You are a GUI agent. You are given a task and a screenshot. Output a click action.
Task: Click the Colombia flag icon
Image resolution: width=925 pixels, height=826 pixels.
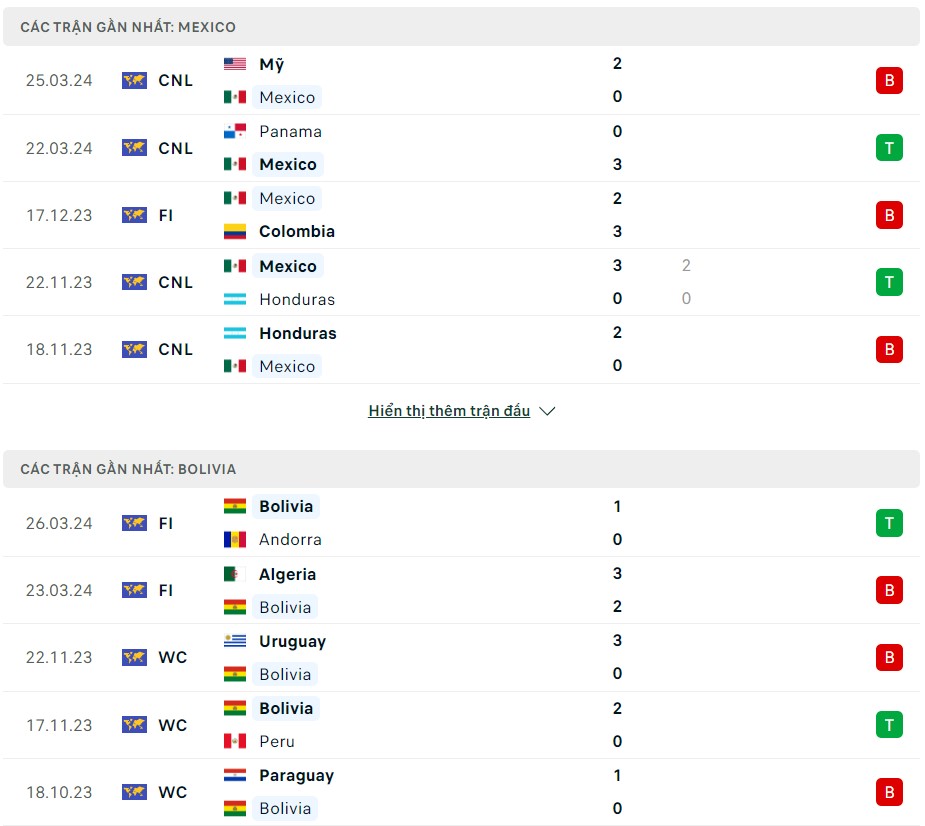point(235,232)
